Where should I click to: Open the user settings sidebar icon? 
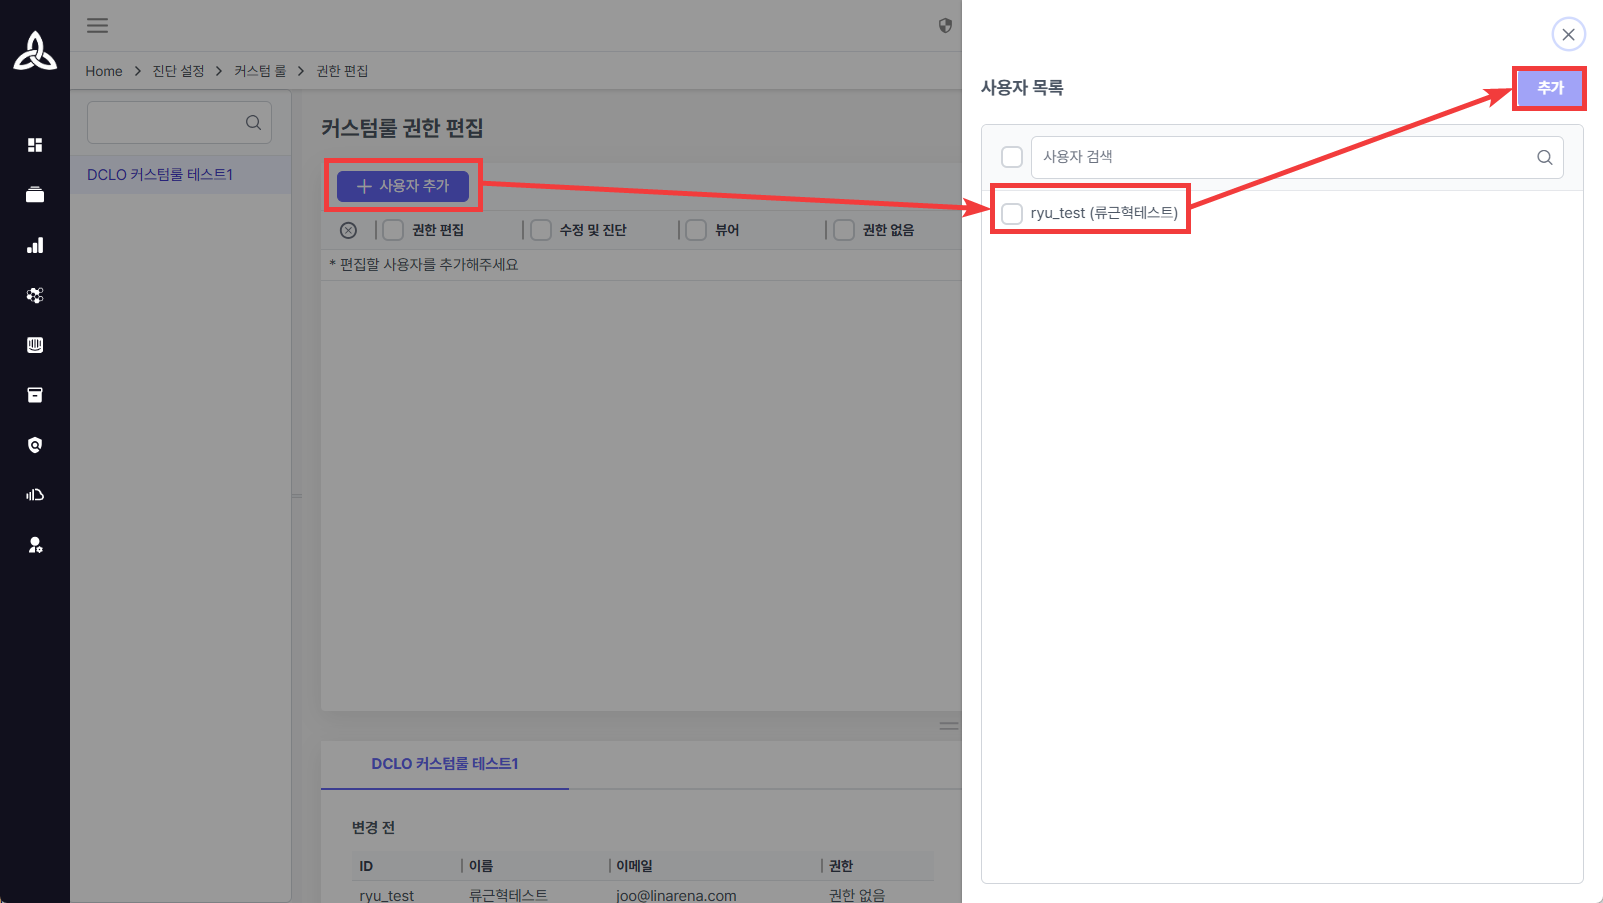tap(35, 545)
